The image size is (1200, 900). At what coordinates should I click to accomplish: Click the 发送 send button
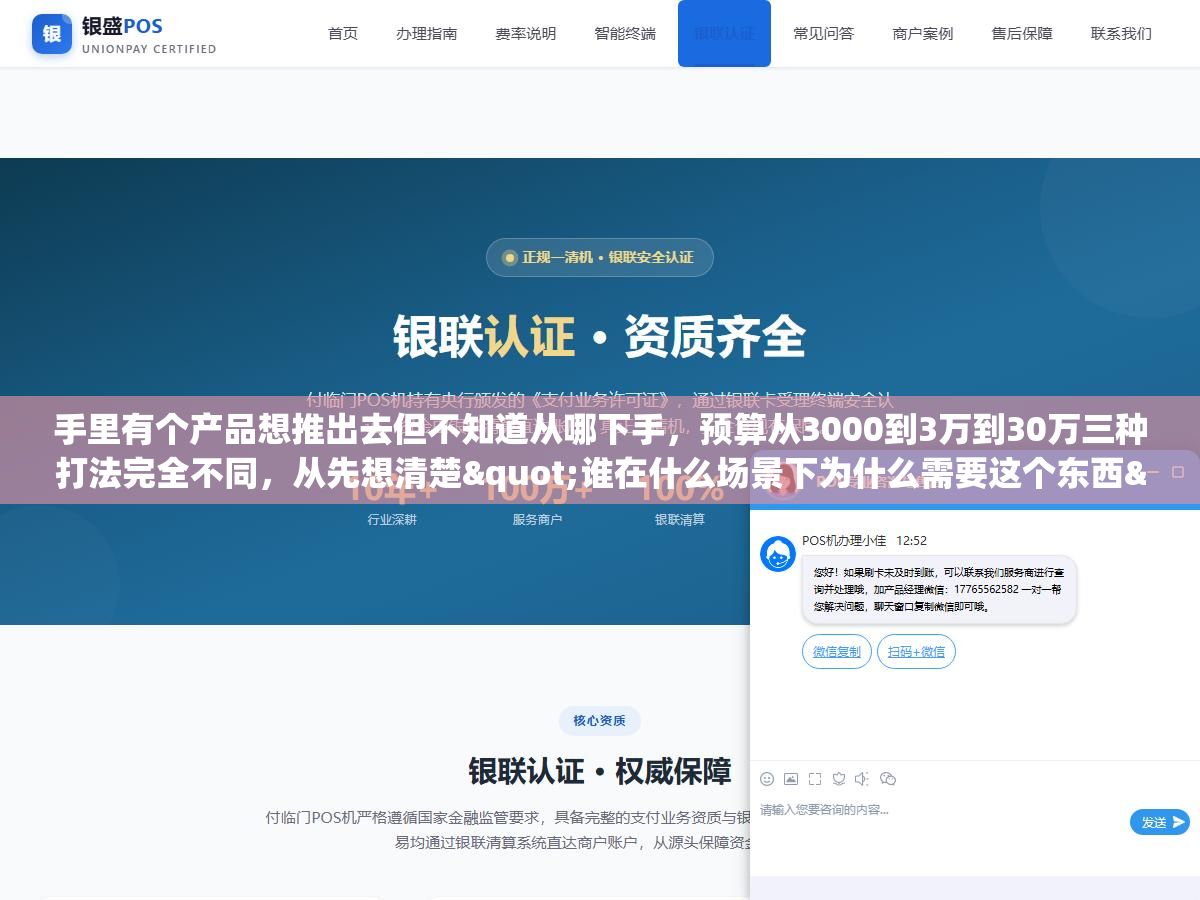[1160, 822]
